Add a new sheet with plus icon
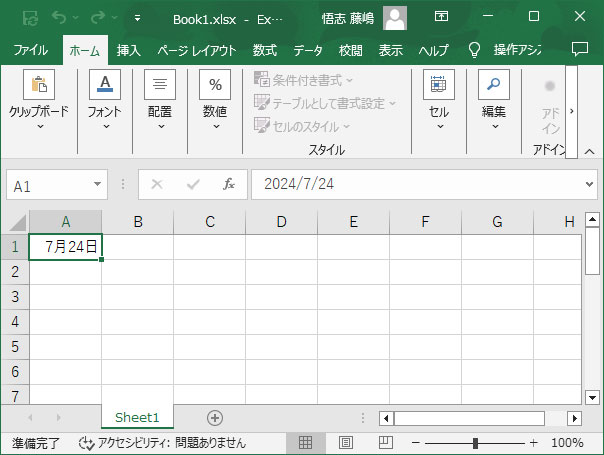 (215, 418)
